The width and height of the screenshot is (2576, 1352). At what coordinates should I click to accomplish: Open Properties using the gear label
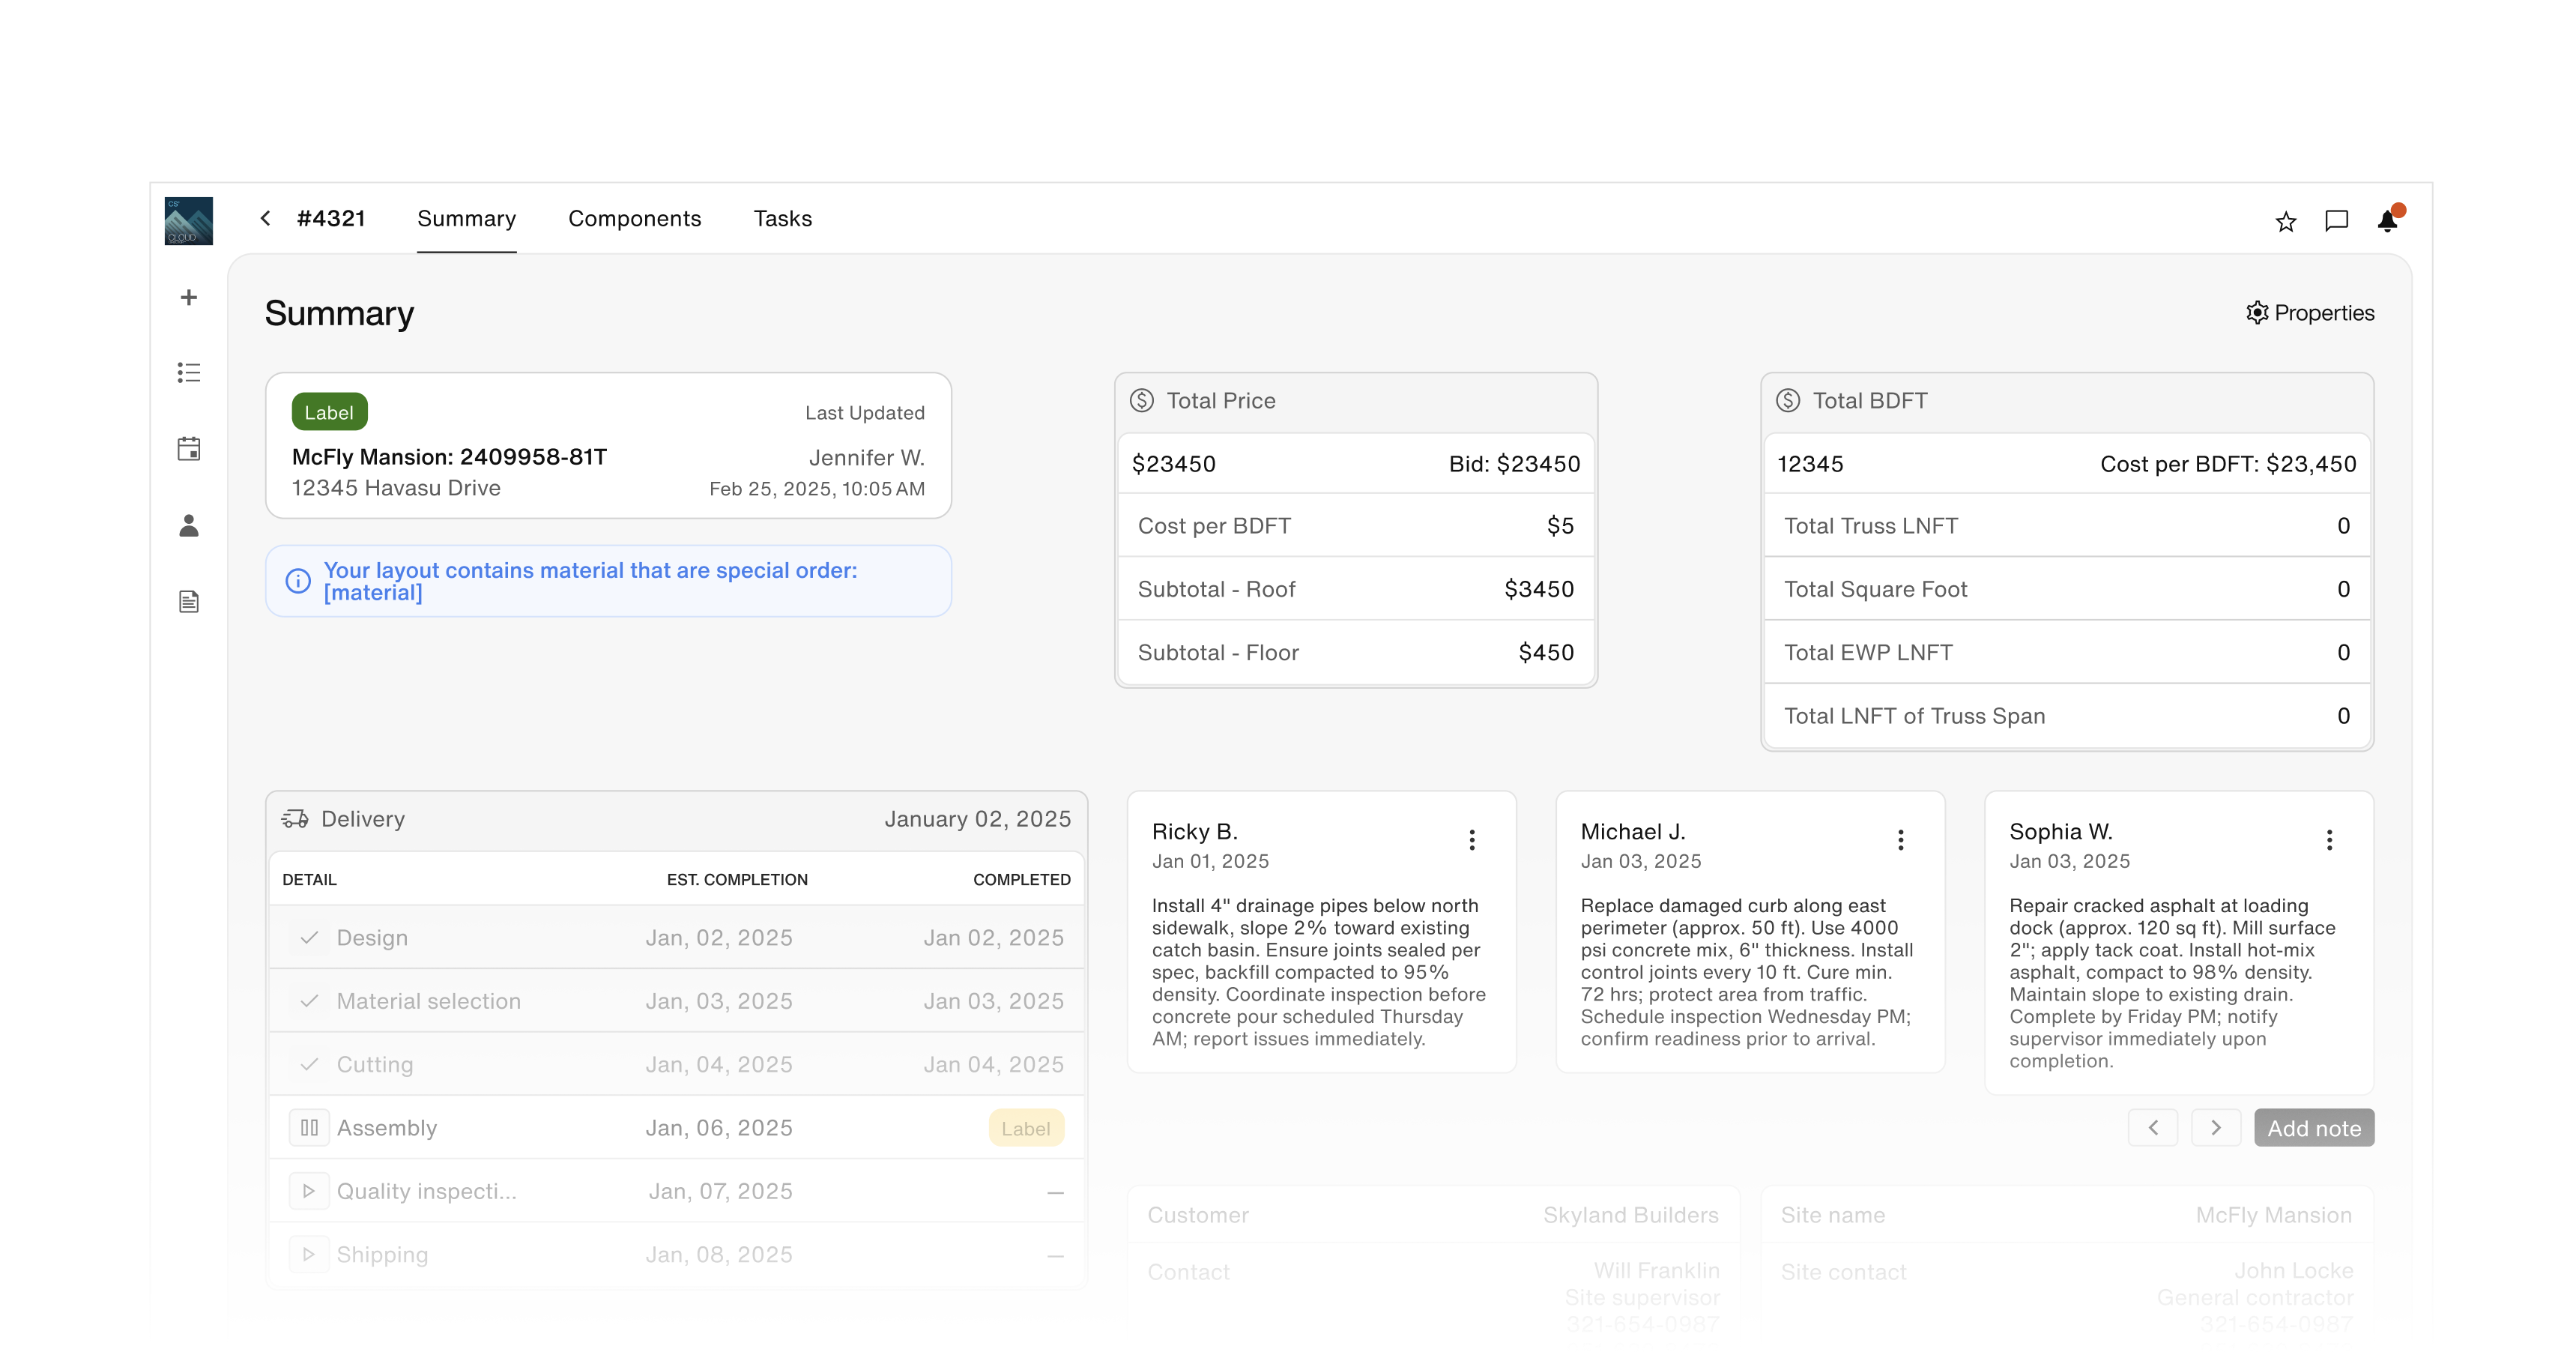tap(2310, 313)
